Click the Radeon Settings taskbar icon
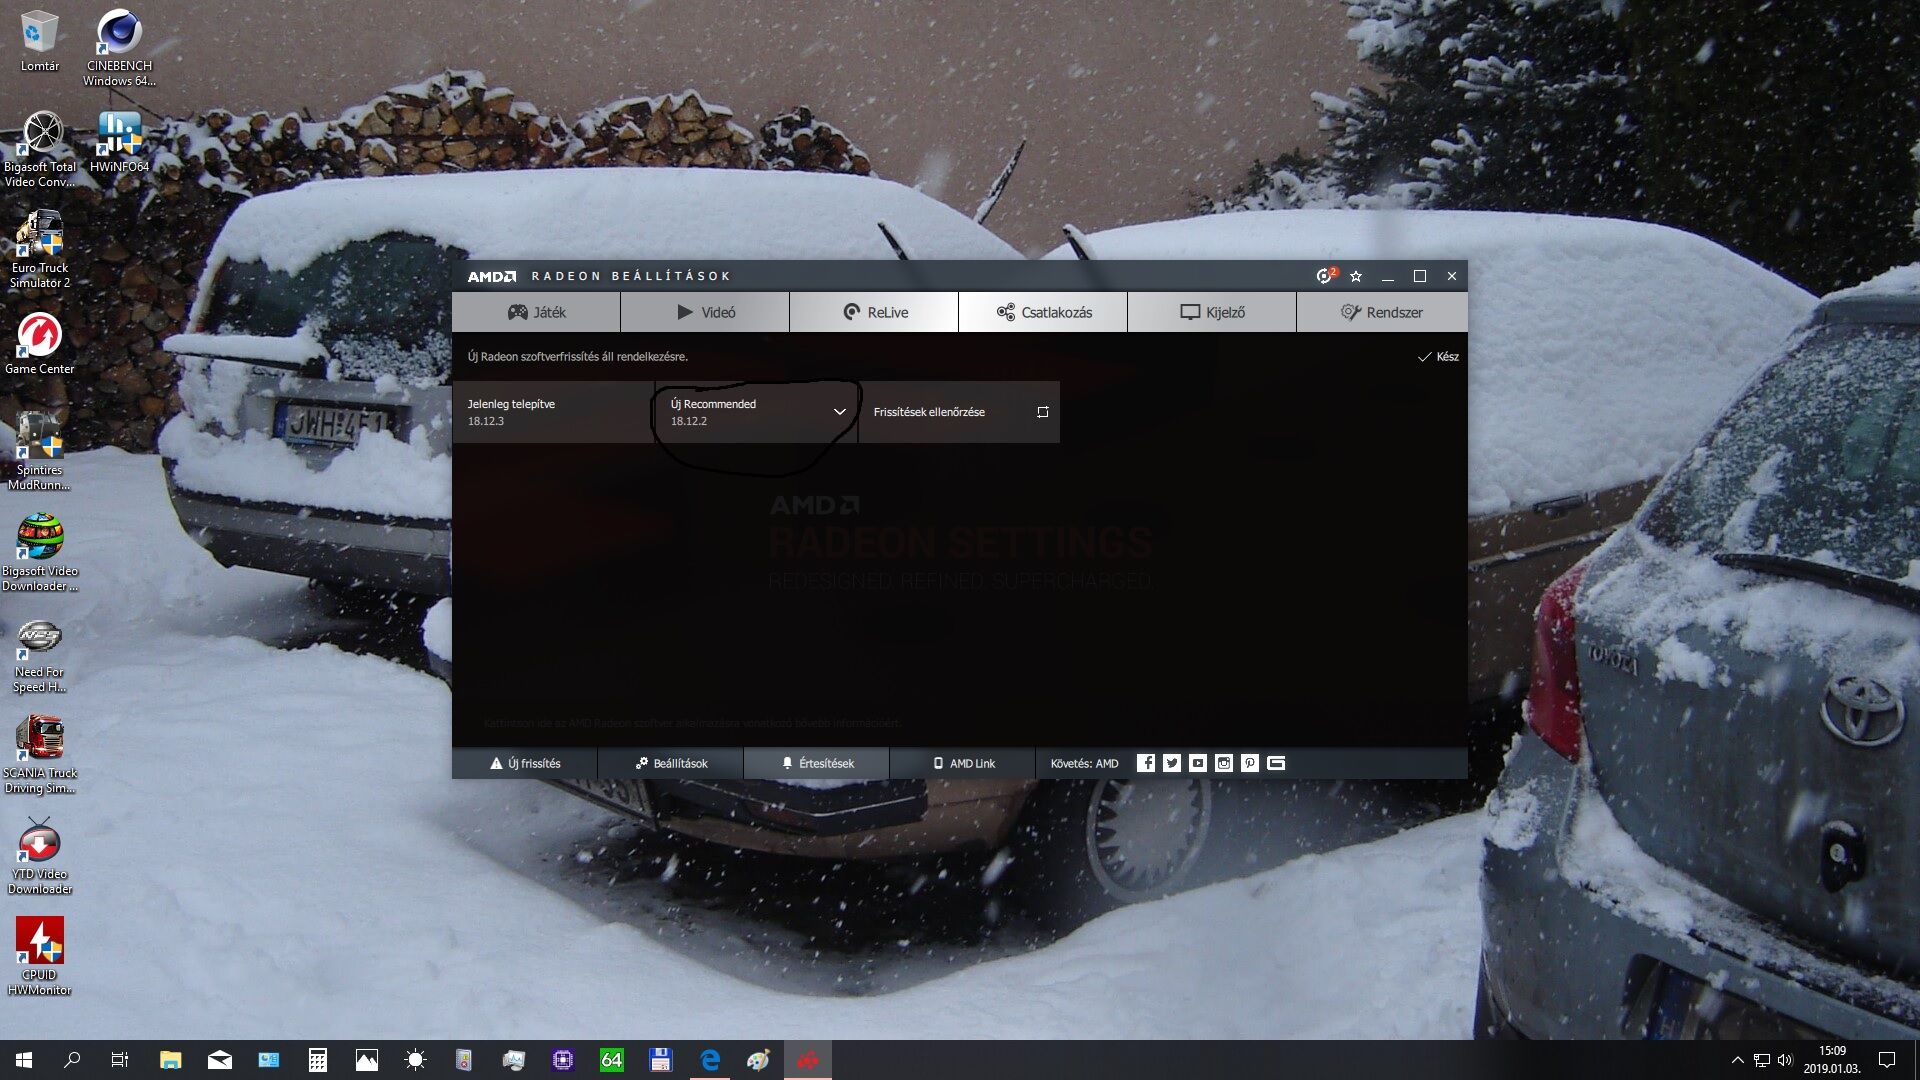The image size is (1920, 1080). coord(808,1060)
